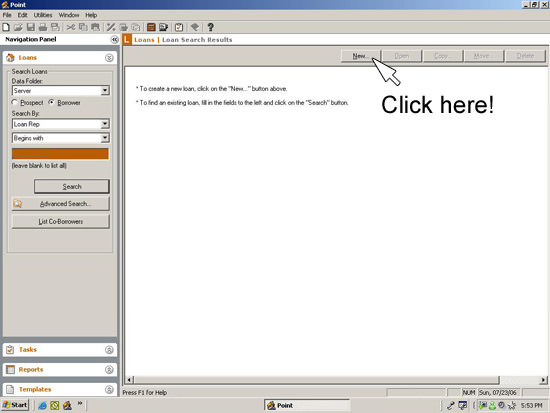This screenshot has height=413, width=550.
Task: Click the Search button
Action: 72,186
